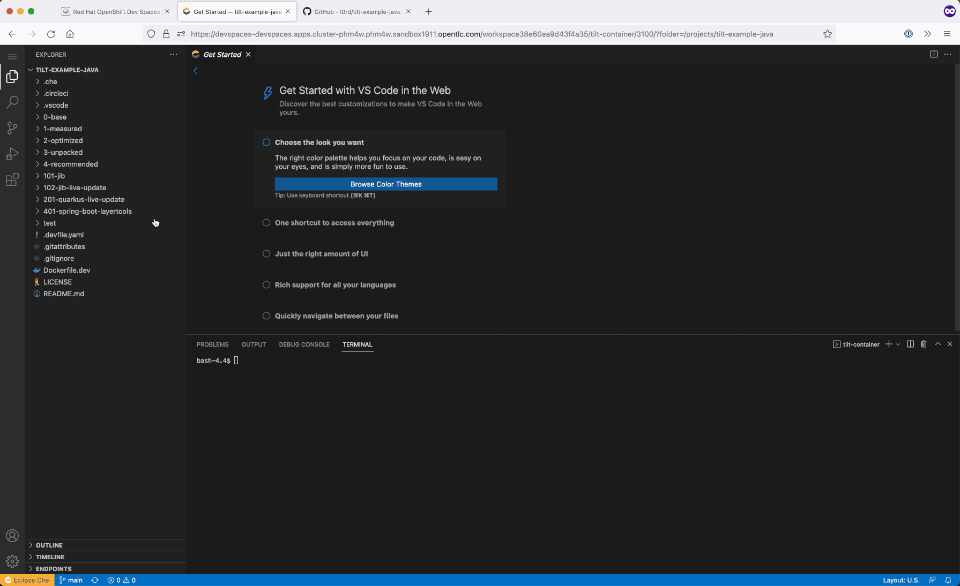Image resolution: width=960 pixels, height=586 pixels.
Task: Focus the bash terminal prompt
Action: coord(217,361)
